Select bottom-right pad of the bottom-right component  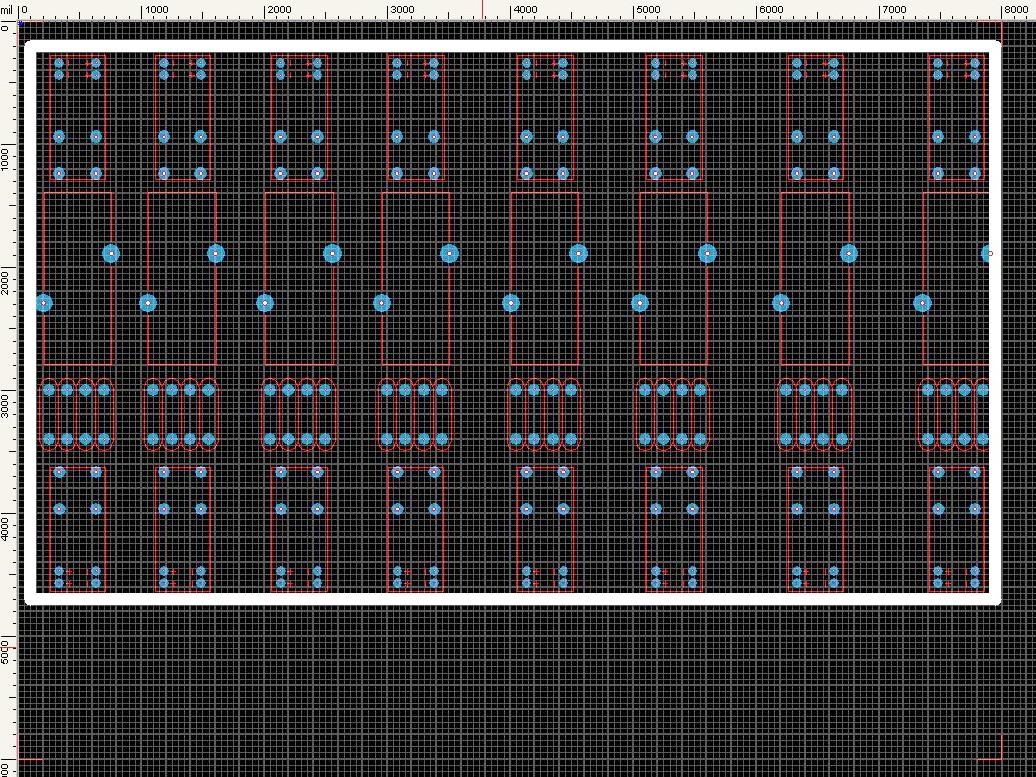pos(975,582)
